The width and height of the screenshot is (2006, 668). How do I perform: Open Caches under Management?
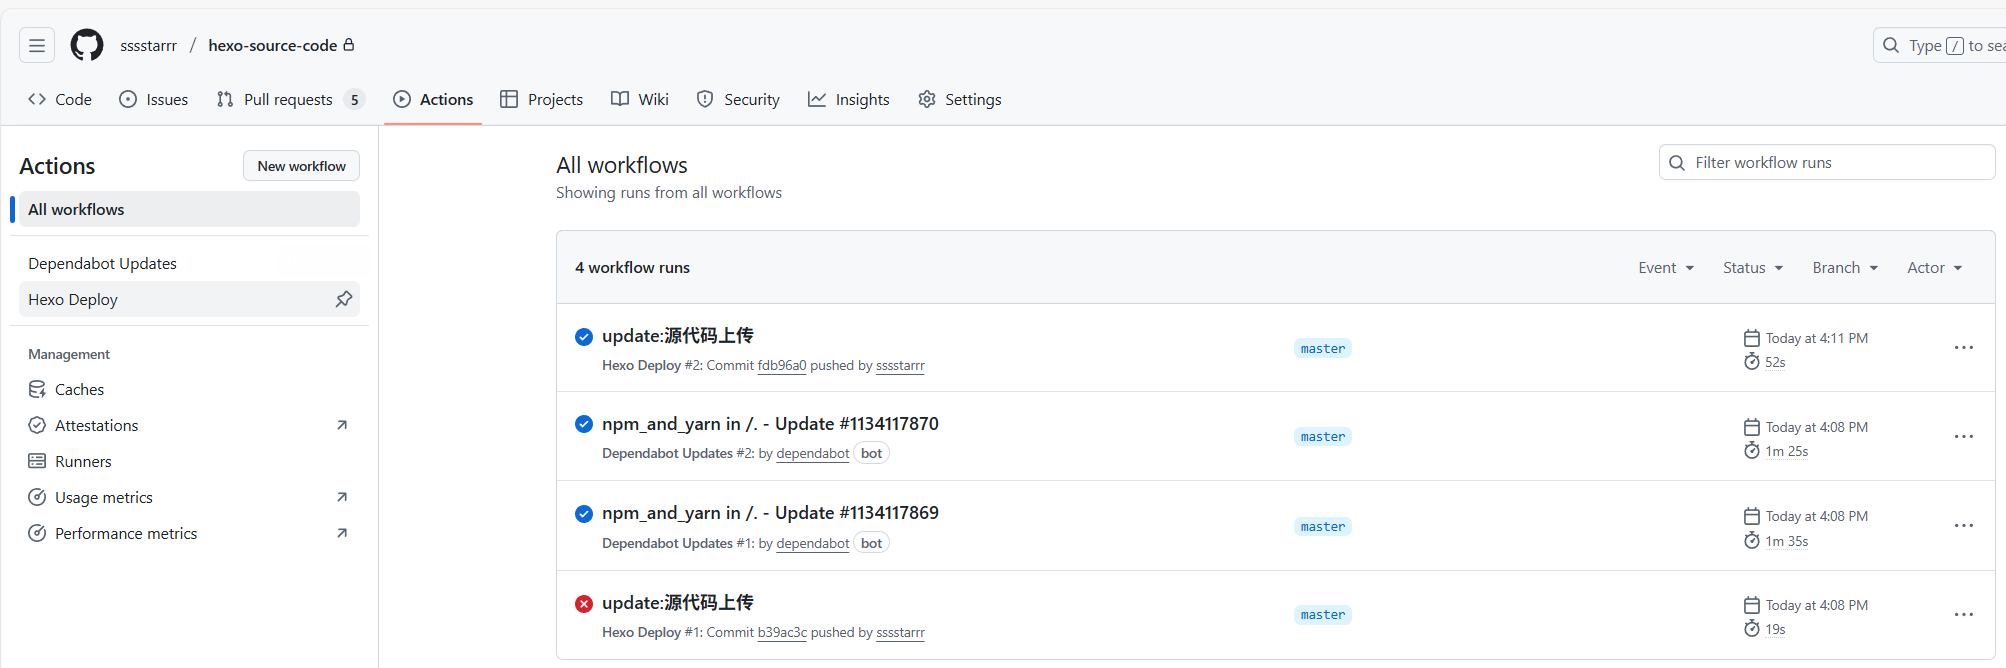[79, 390]
